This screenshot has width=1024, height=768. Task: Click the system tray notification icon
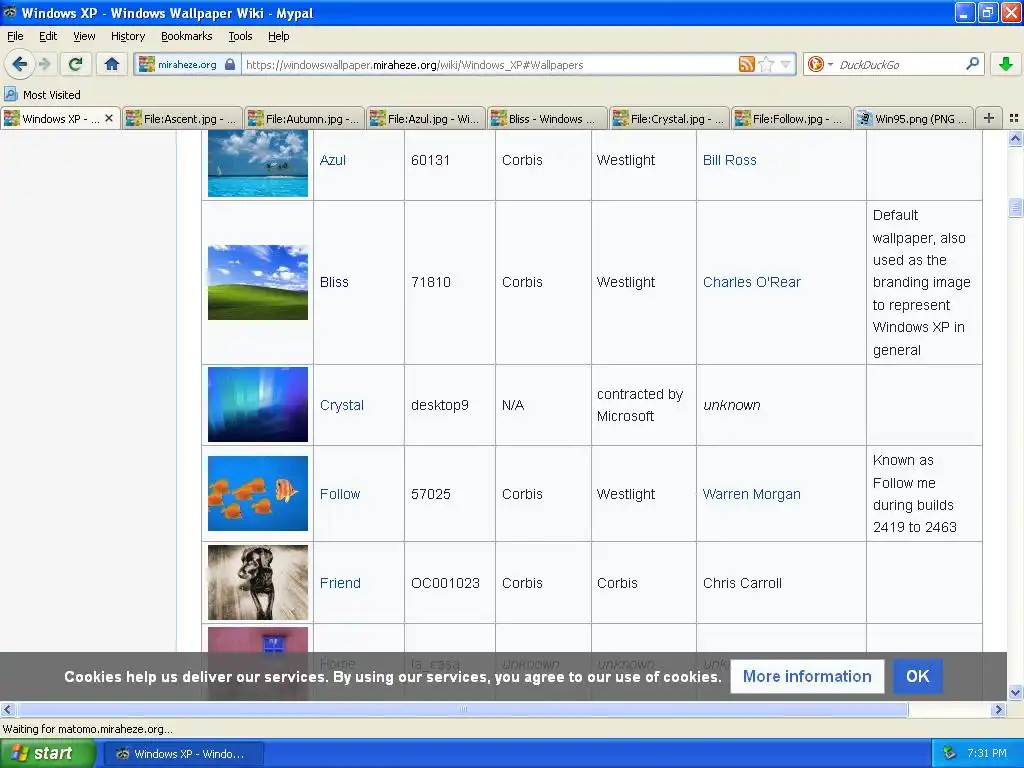950,754
